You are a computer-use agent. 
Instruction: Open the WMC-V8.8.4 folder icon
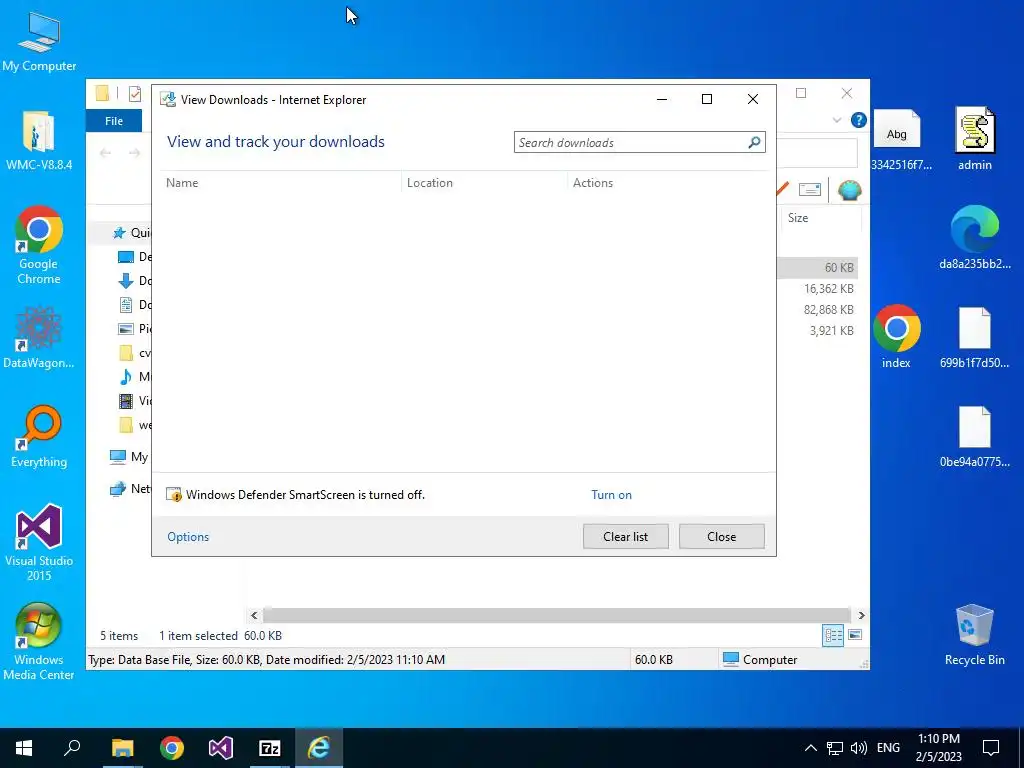point(39,140)
